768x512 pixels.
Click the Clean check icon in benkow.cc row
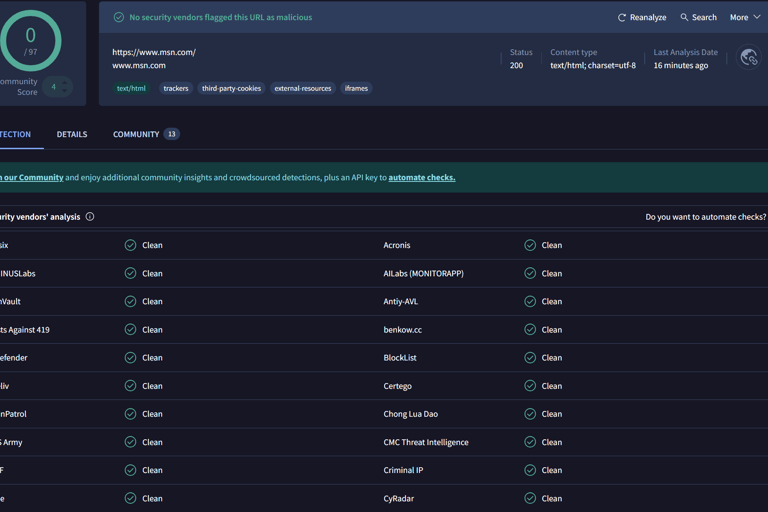(x=530, y=330)
